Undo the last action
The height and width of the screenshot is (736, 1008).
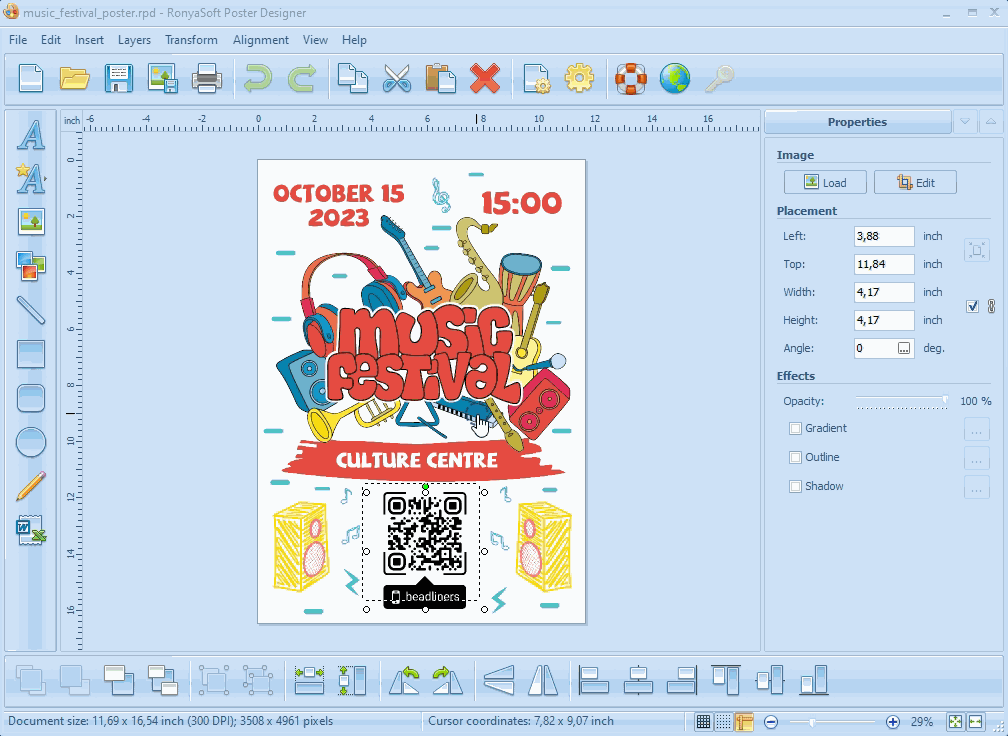(257, 78)
